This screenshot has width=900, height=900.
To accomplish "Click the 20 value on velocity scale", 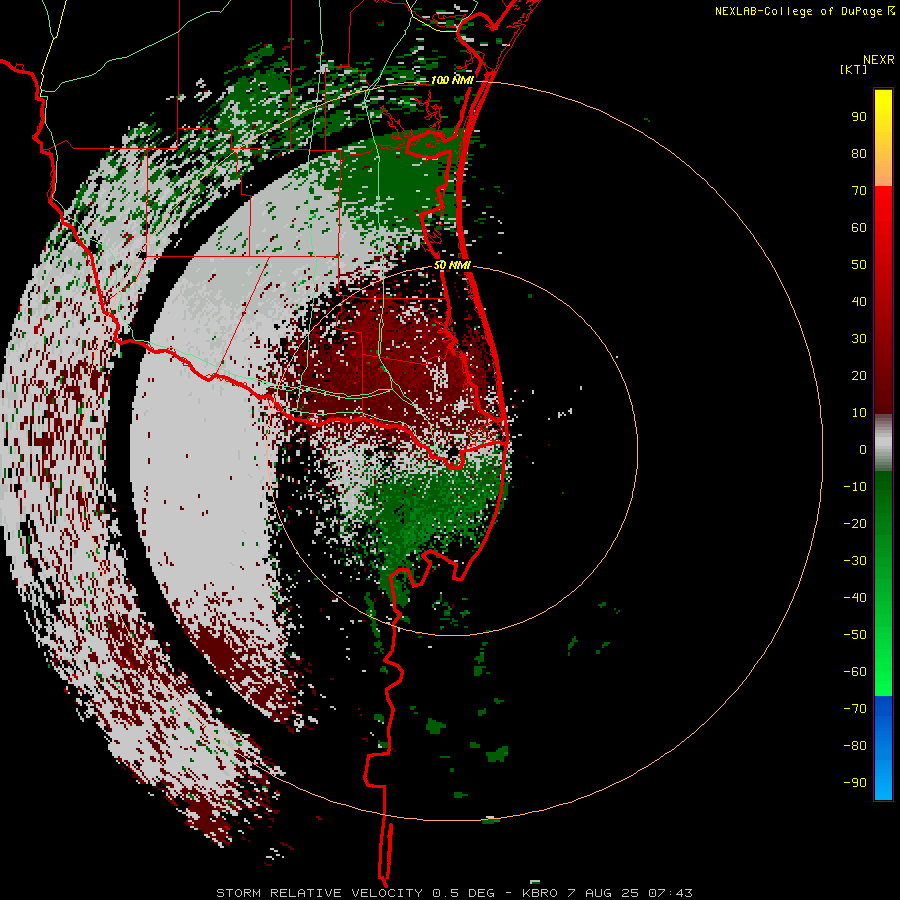I will pos(859,375).
